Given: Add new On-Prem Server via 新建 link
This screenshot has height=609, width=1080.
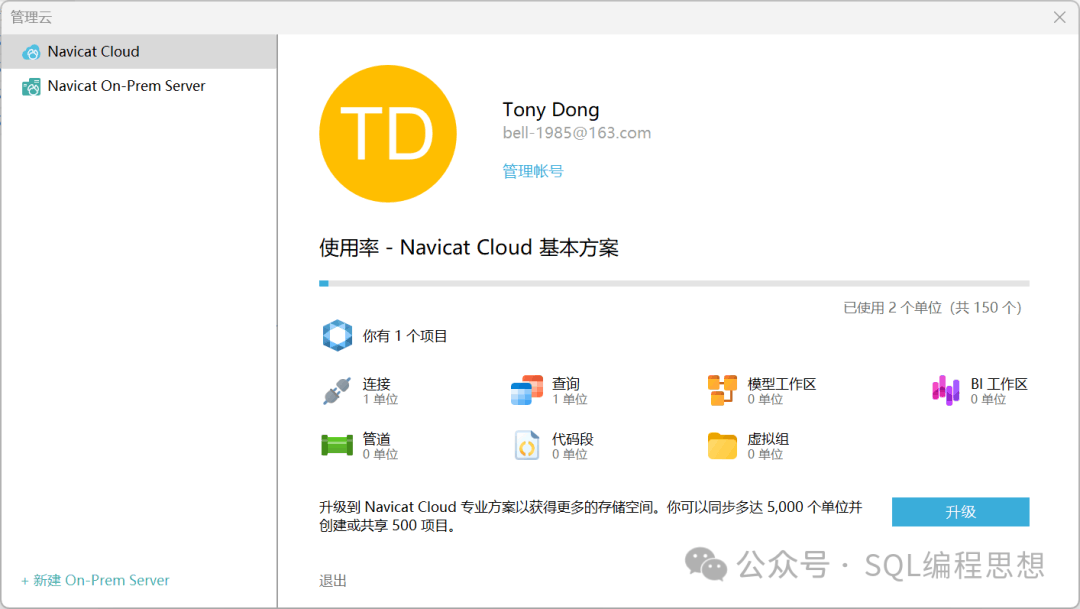Looking at the screenshot, I should [x=95, y=580].
